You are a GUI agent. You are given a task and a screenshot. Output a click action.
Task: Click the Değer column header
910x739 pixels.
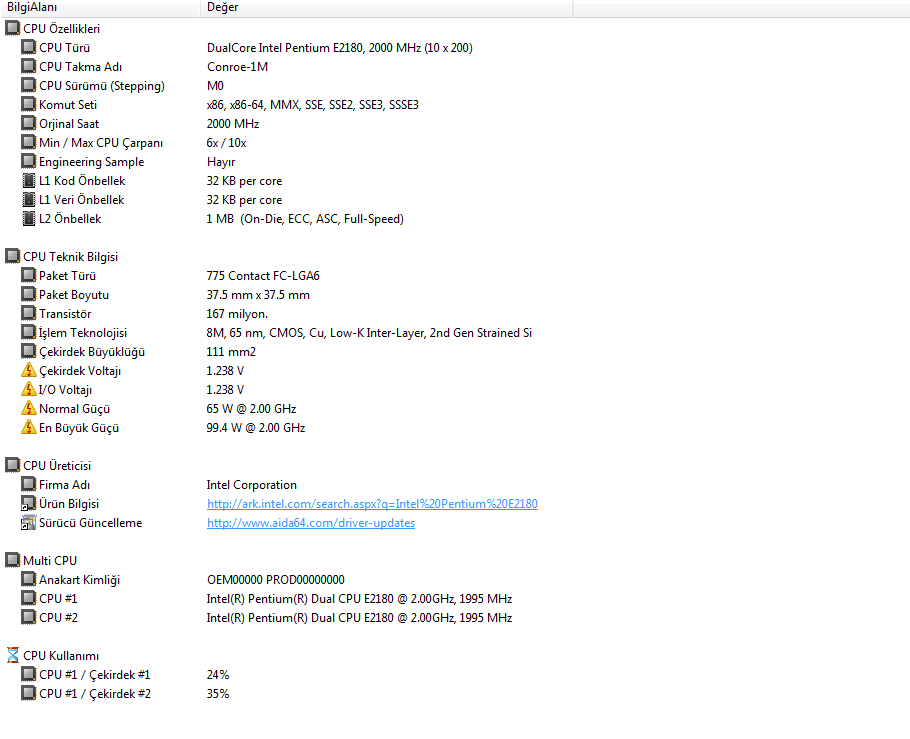tap(387, 8)
